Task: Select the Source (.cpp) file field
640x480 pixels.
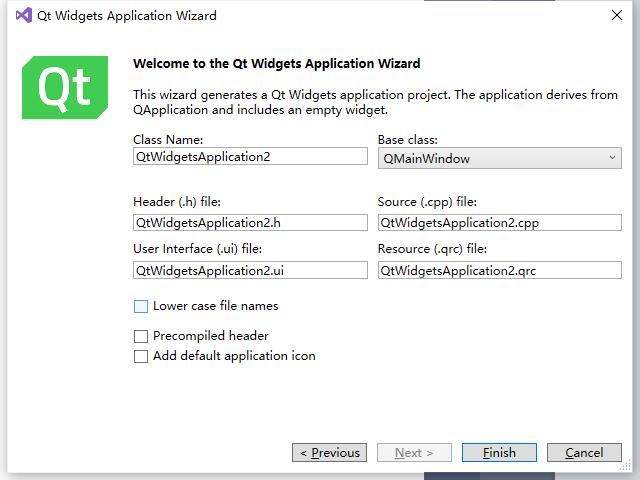Action: pos(500,223)
